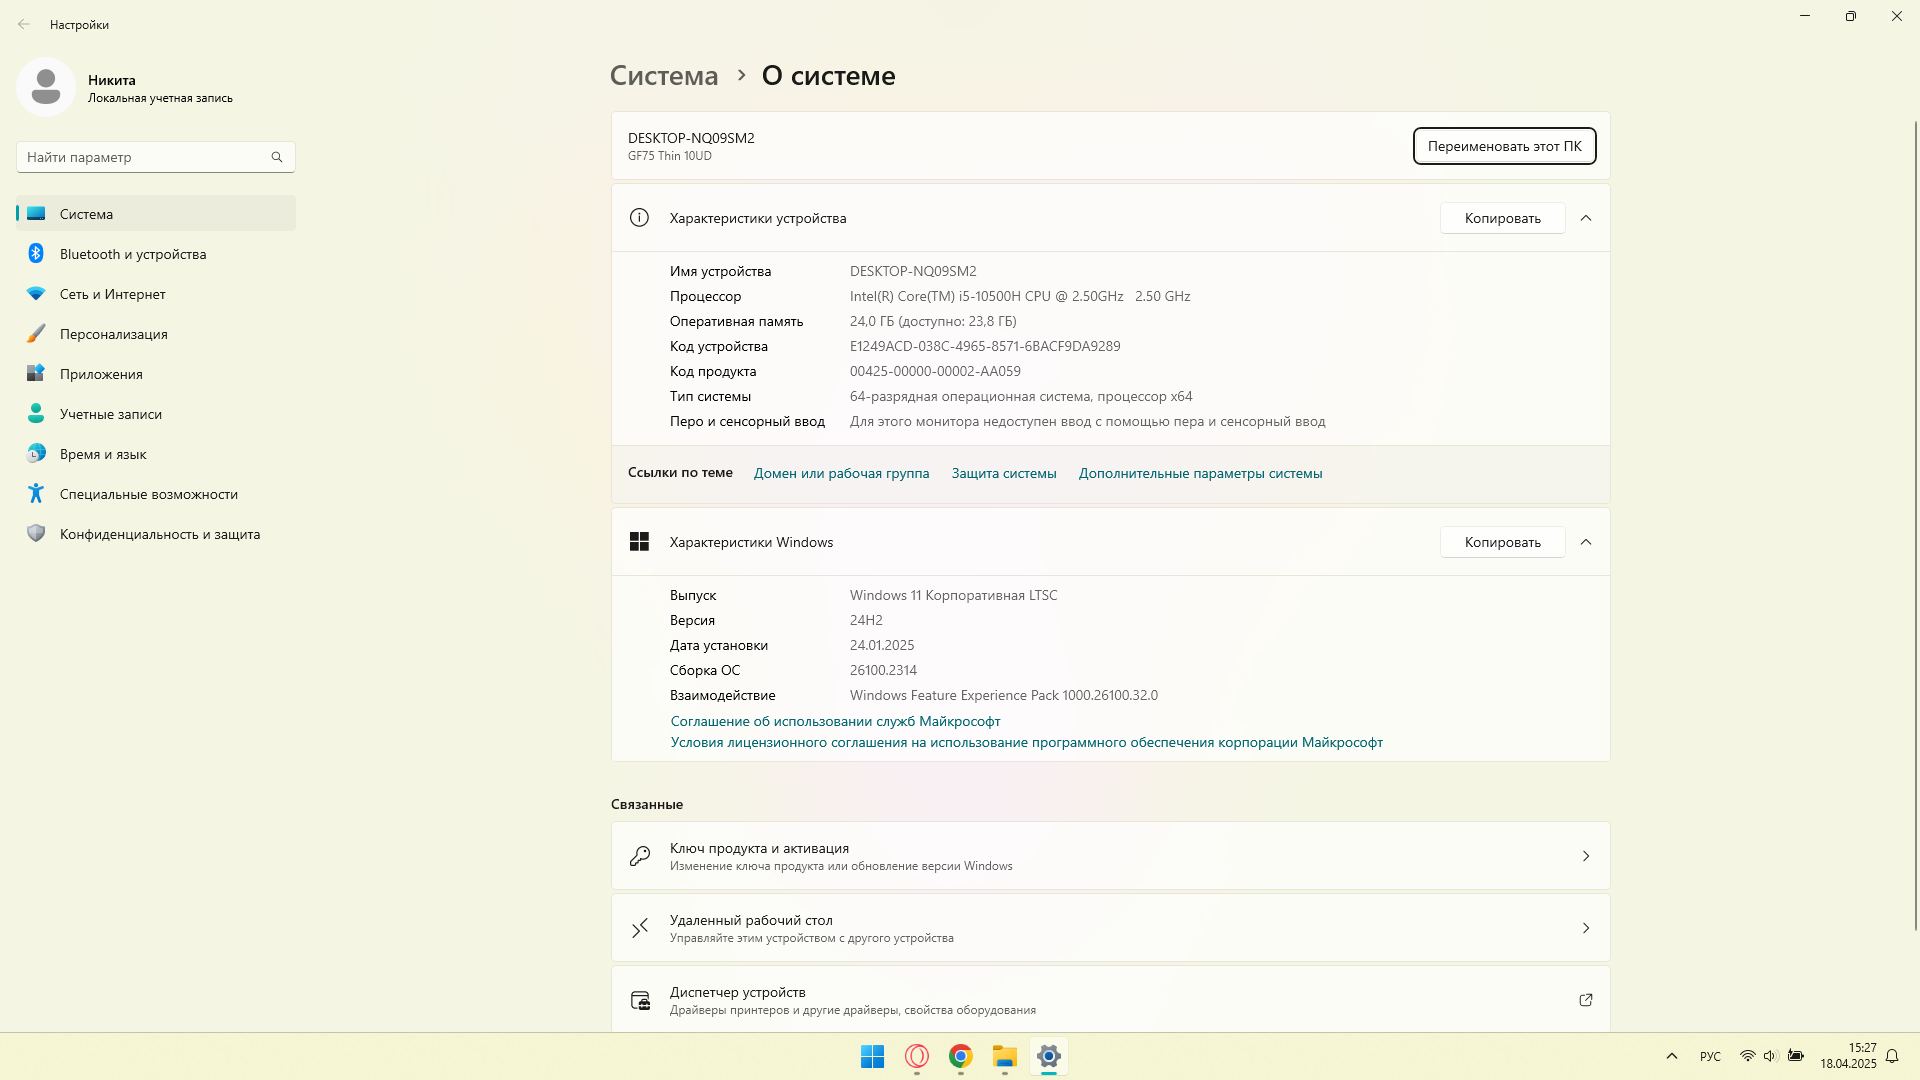The height and width of the screenshot is (1080, 1920).
Task: Collapse Характеристики устройства section
Action: pyautogui.click(x=1586, y=218)
